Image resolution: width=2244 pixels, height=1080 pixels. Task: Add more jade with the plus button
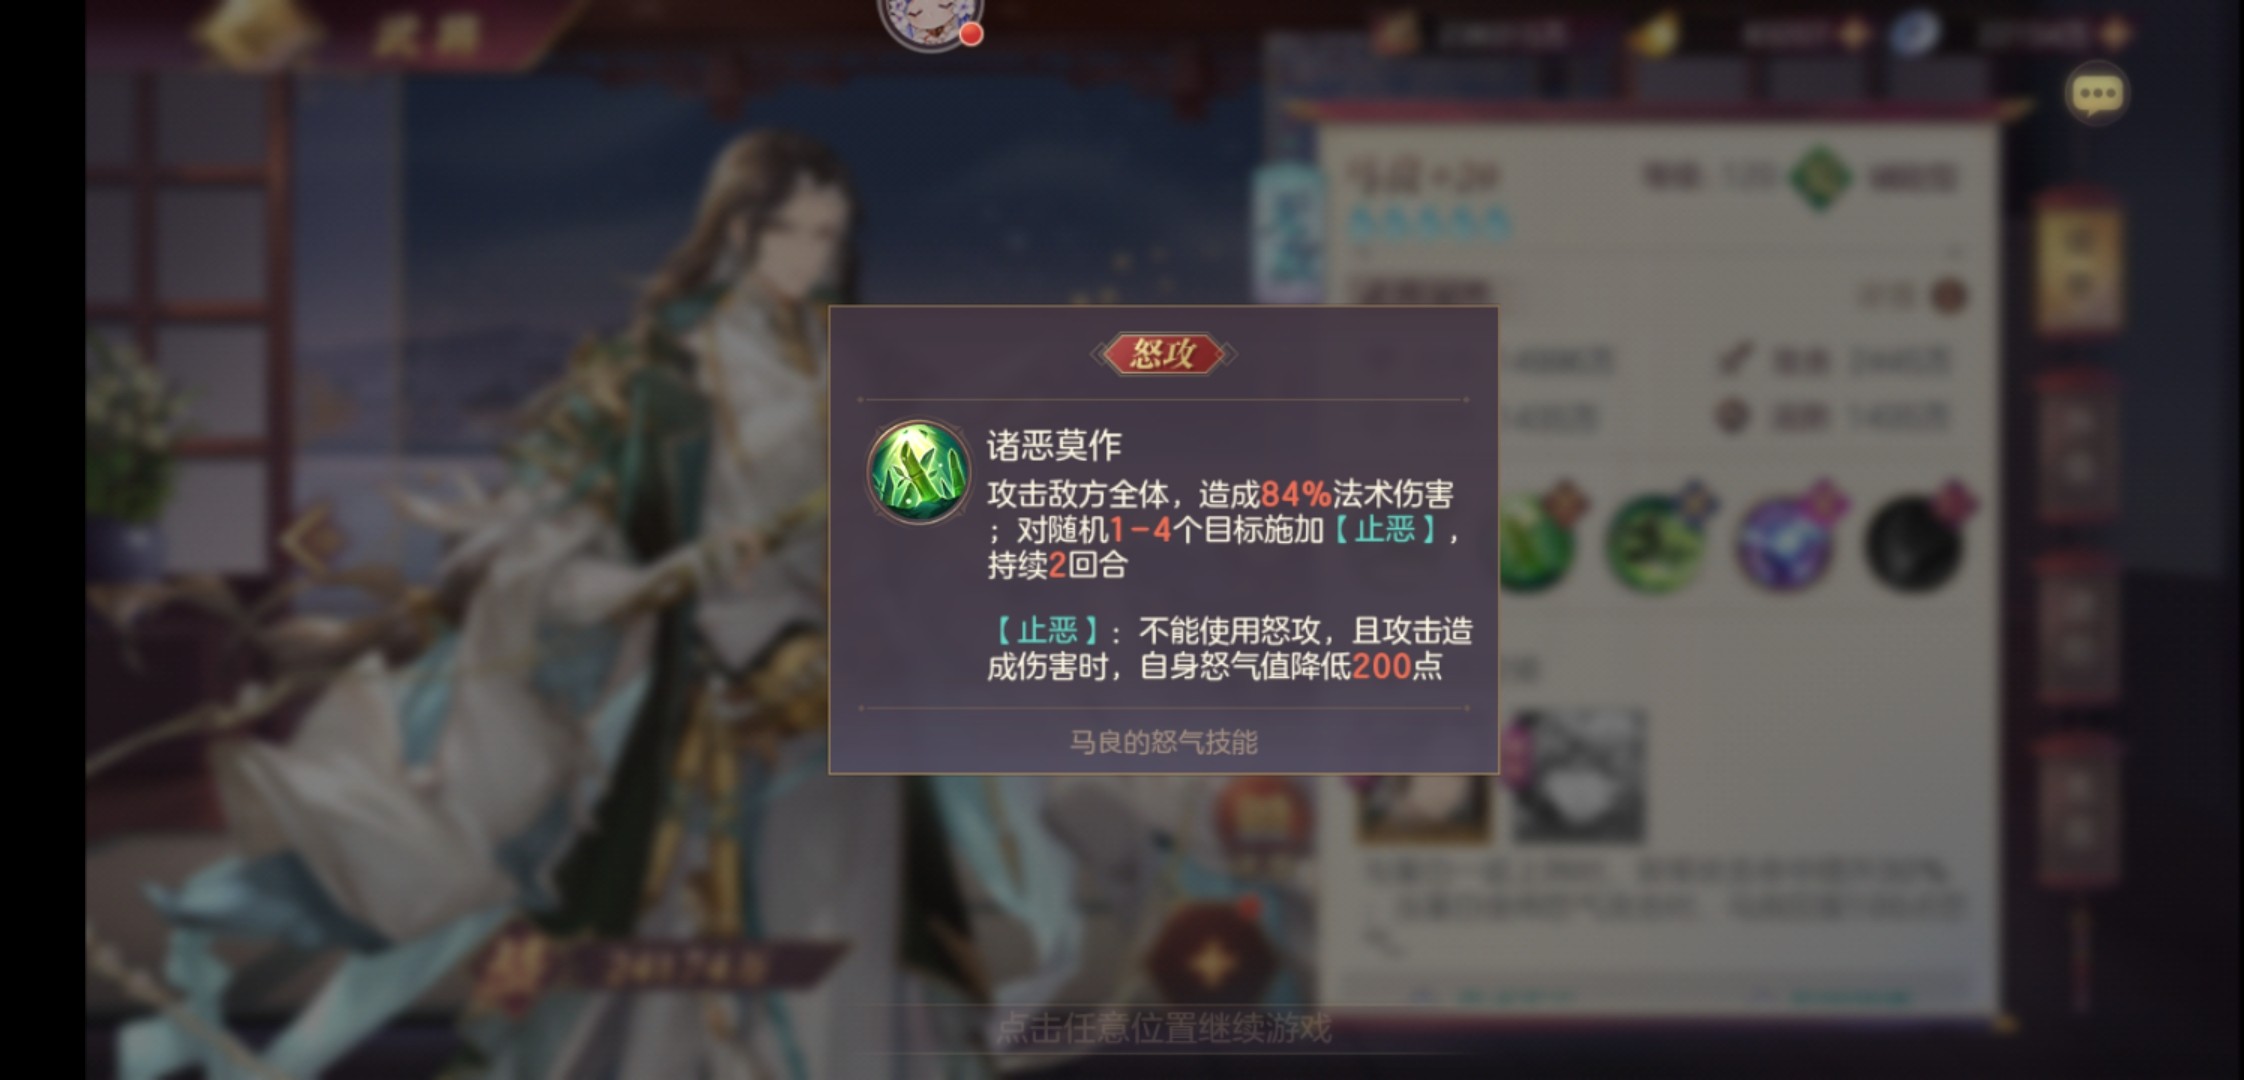click(2115, 34)
